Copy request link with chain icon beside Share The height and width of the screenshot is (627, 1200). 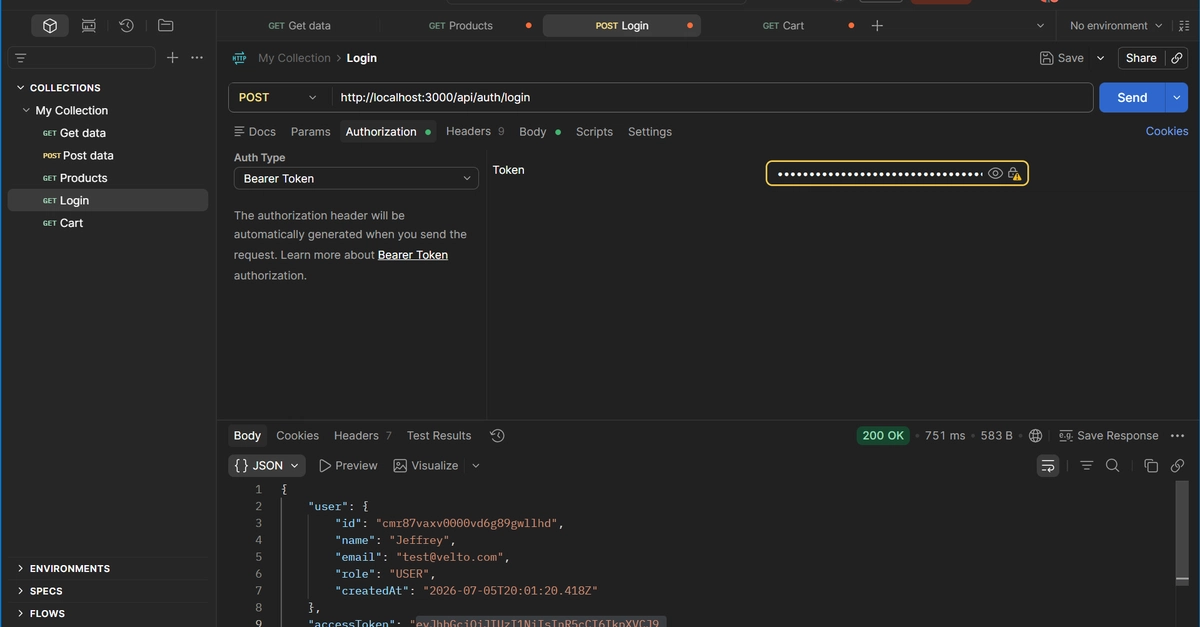(x=1177, y=58)
